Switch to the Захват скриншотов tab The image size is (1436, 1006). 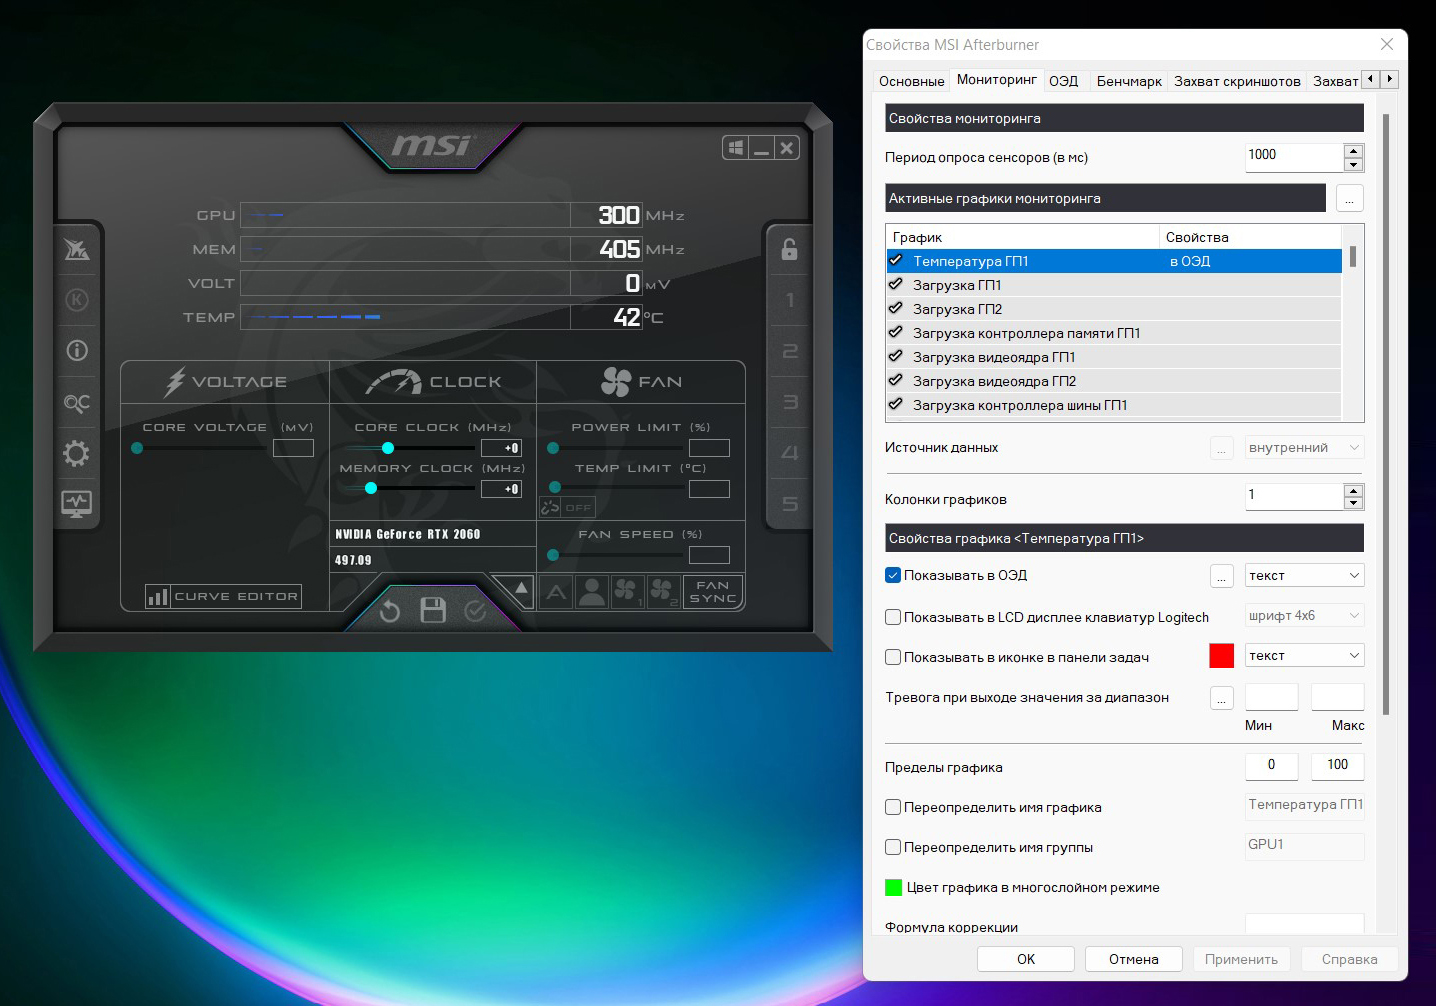[1237, 81]
